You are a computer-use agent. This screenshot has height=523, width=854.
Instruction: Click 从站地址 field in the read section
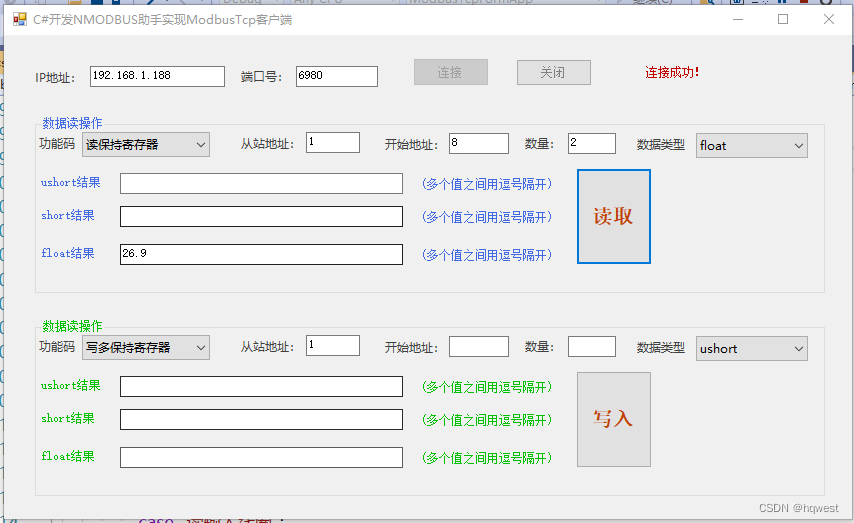[333, 143]
